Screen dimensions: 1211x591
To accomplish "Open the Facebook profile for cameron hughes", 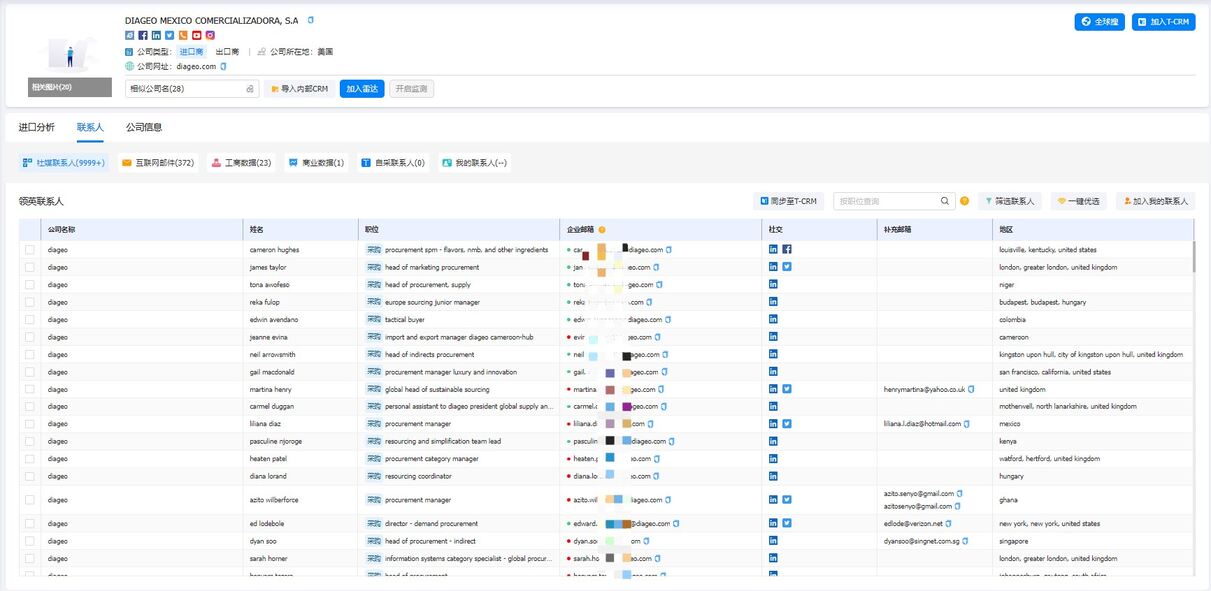I will (787, 250).
